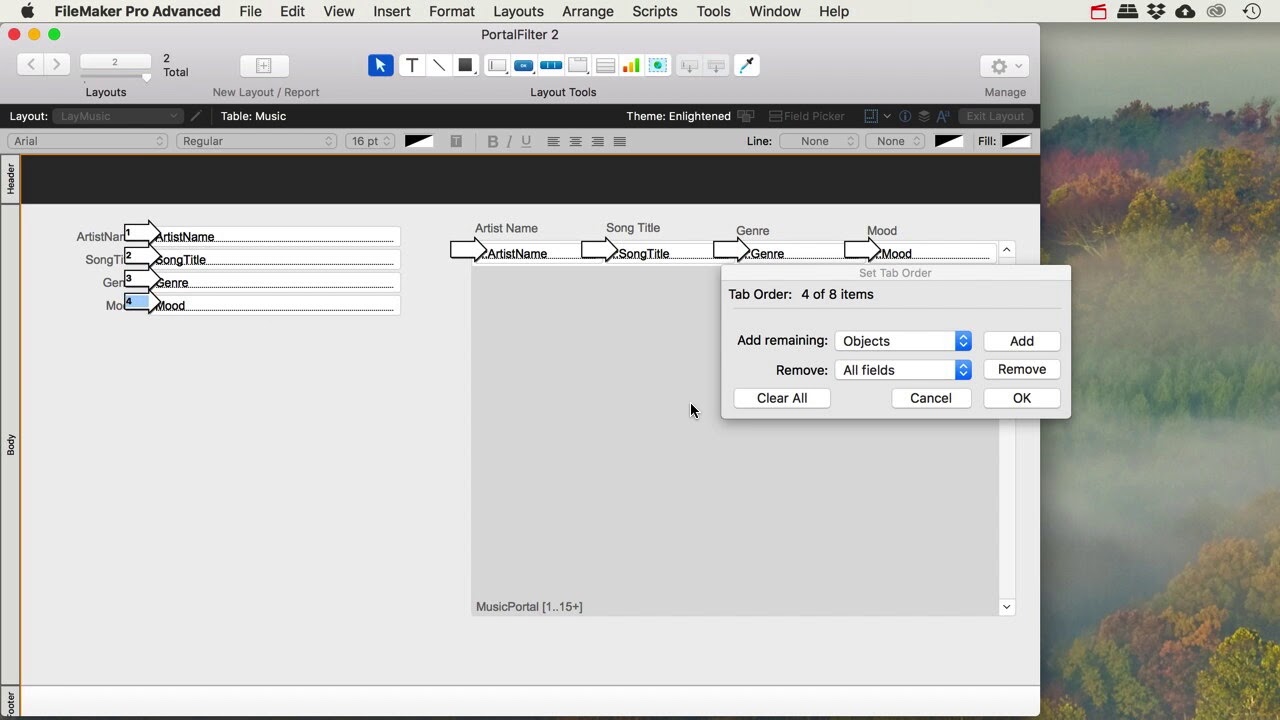Image resolution: width=1280 pixels, height=720 pixels.
Task: Click the portal scroll down arrow
Action: 1007,607
